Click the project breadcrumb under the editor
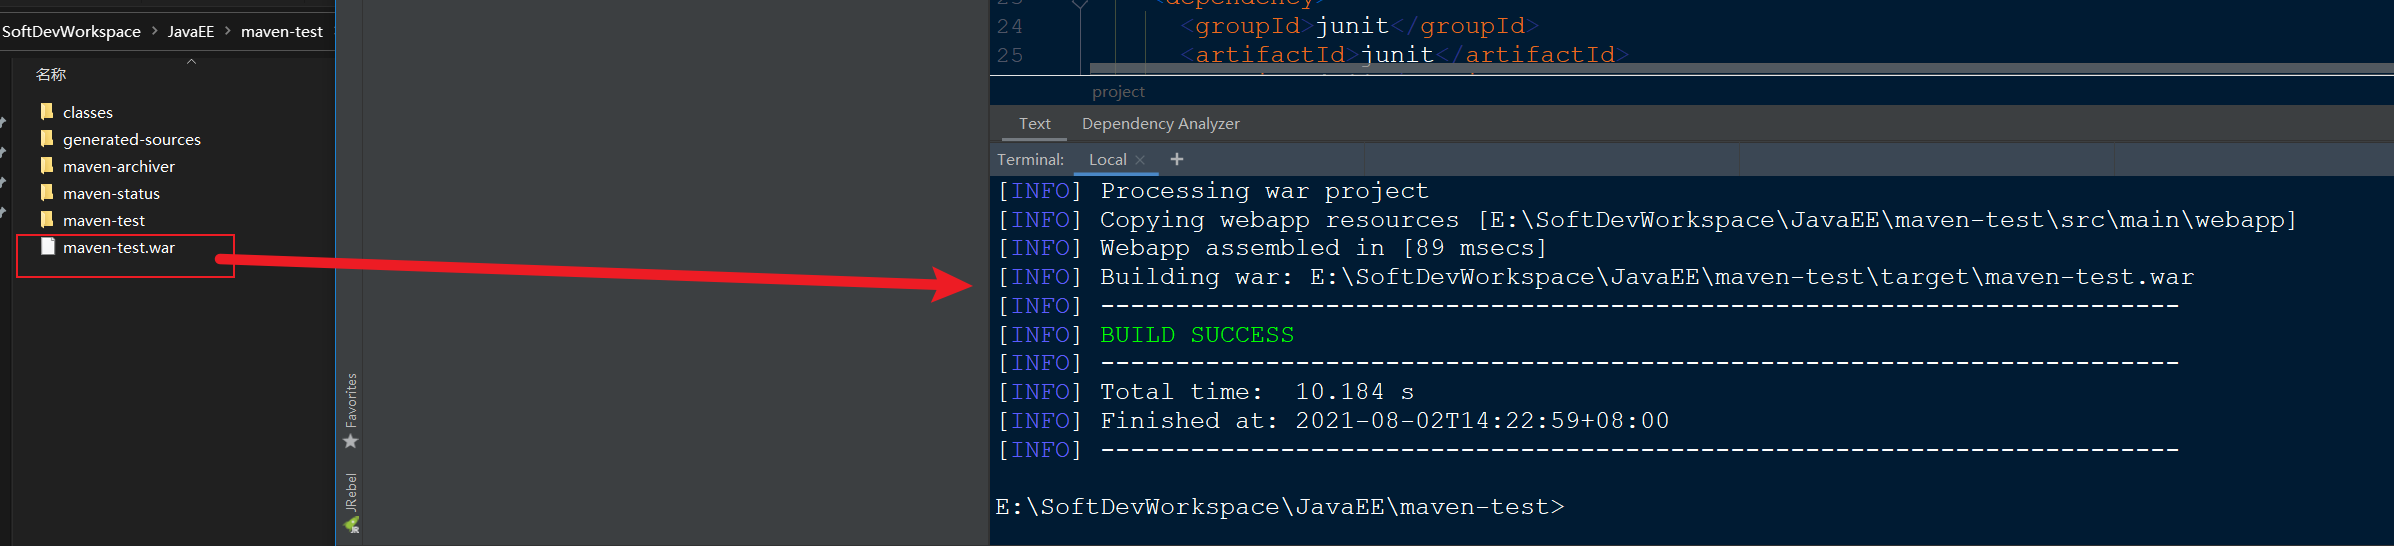The image size is (2394, 546). click(x=1118, y=92)
